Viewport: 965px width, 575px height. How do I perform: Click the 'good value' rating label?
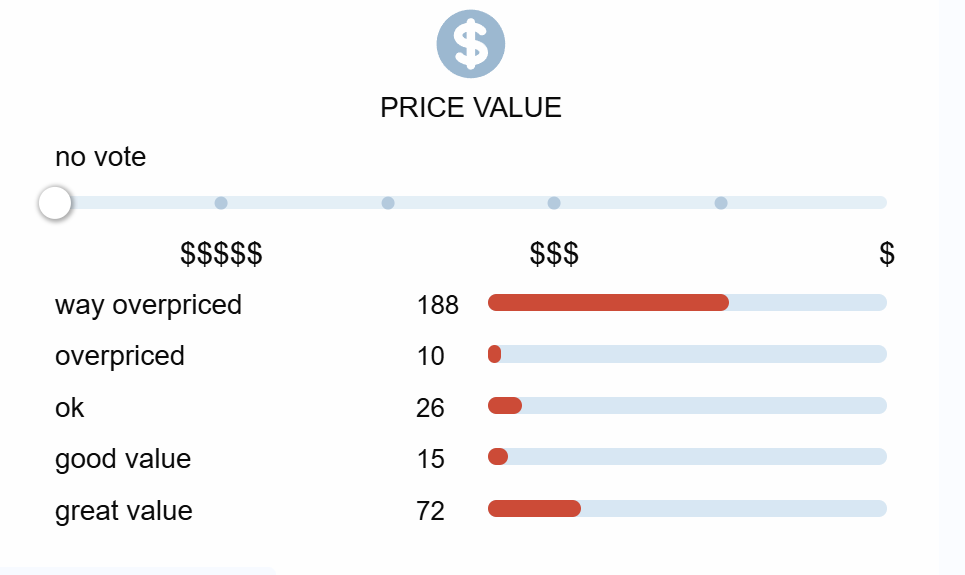click(x=123, y=459)
